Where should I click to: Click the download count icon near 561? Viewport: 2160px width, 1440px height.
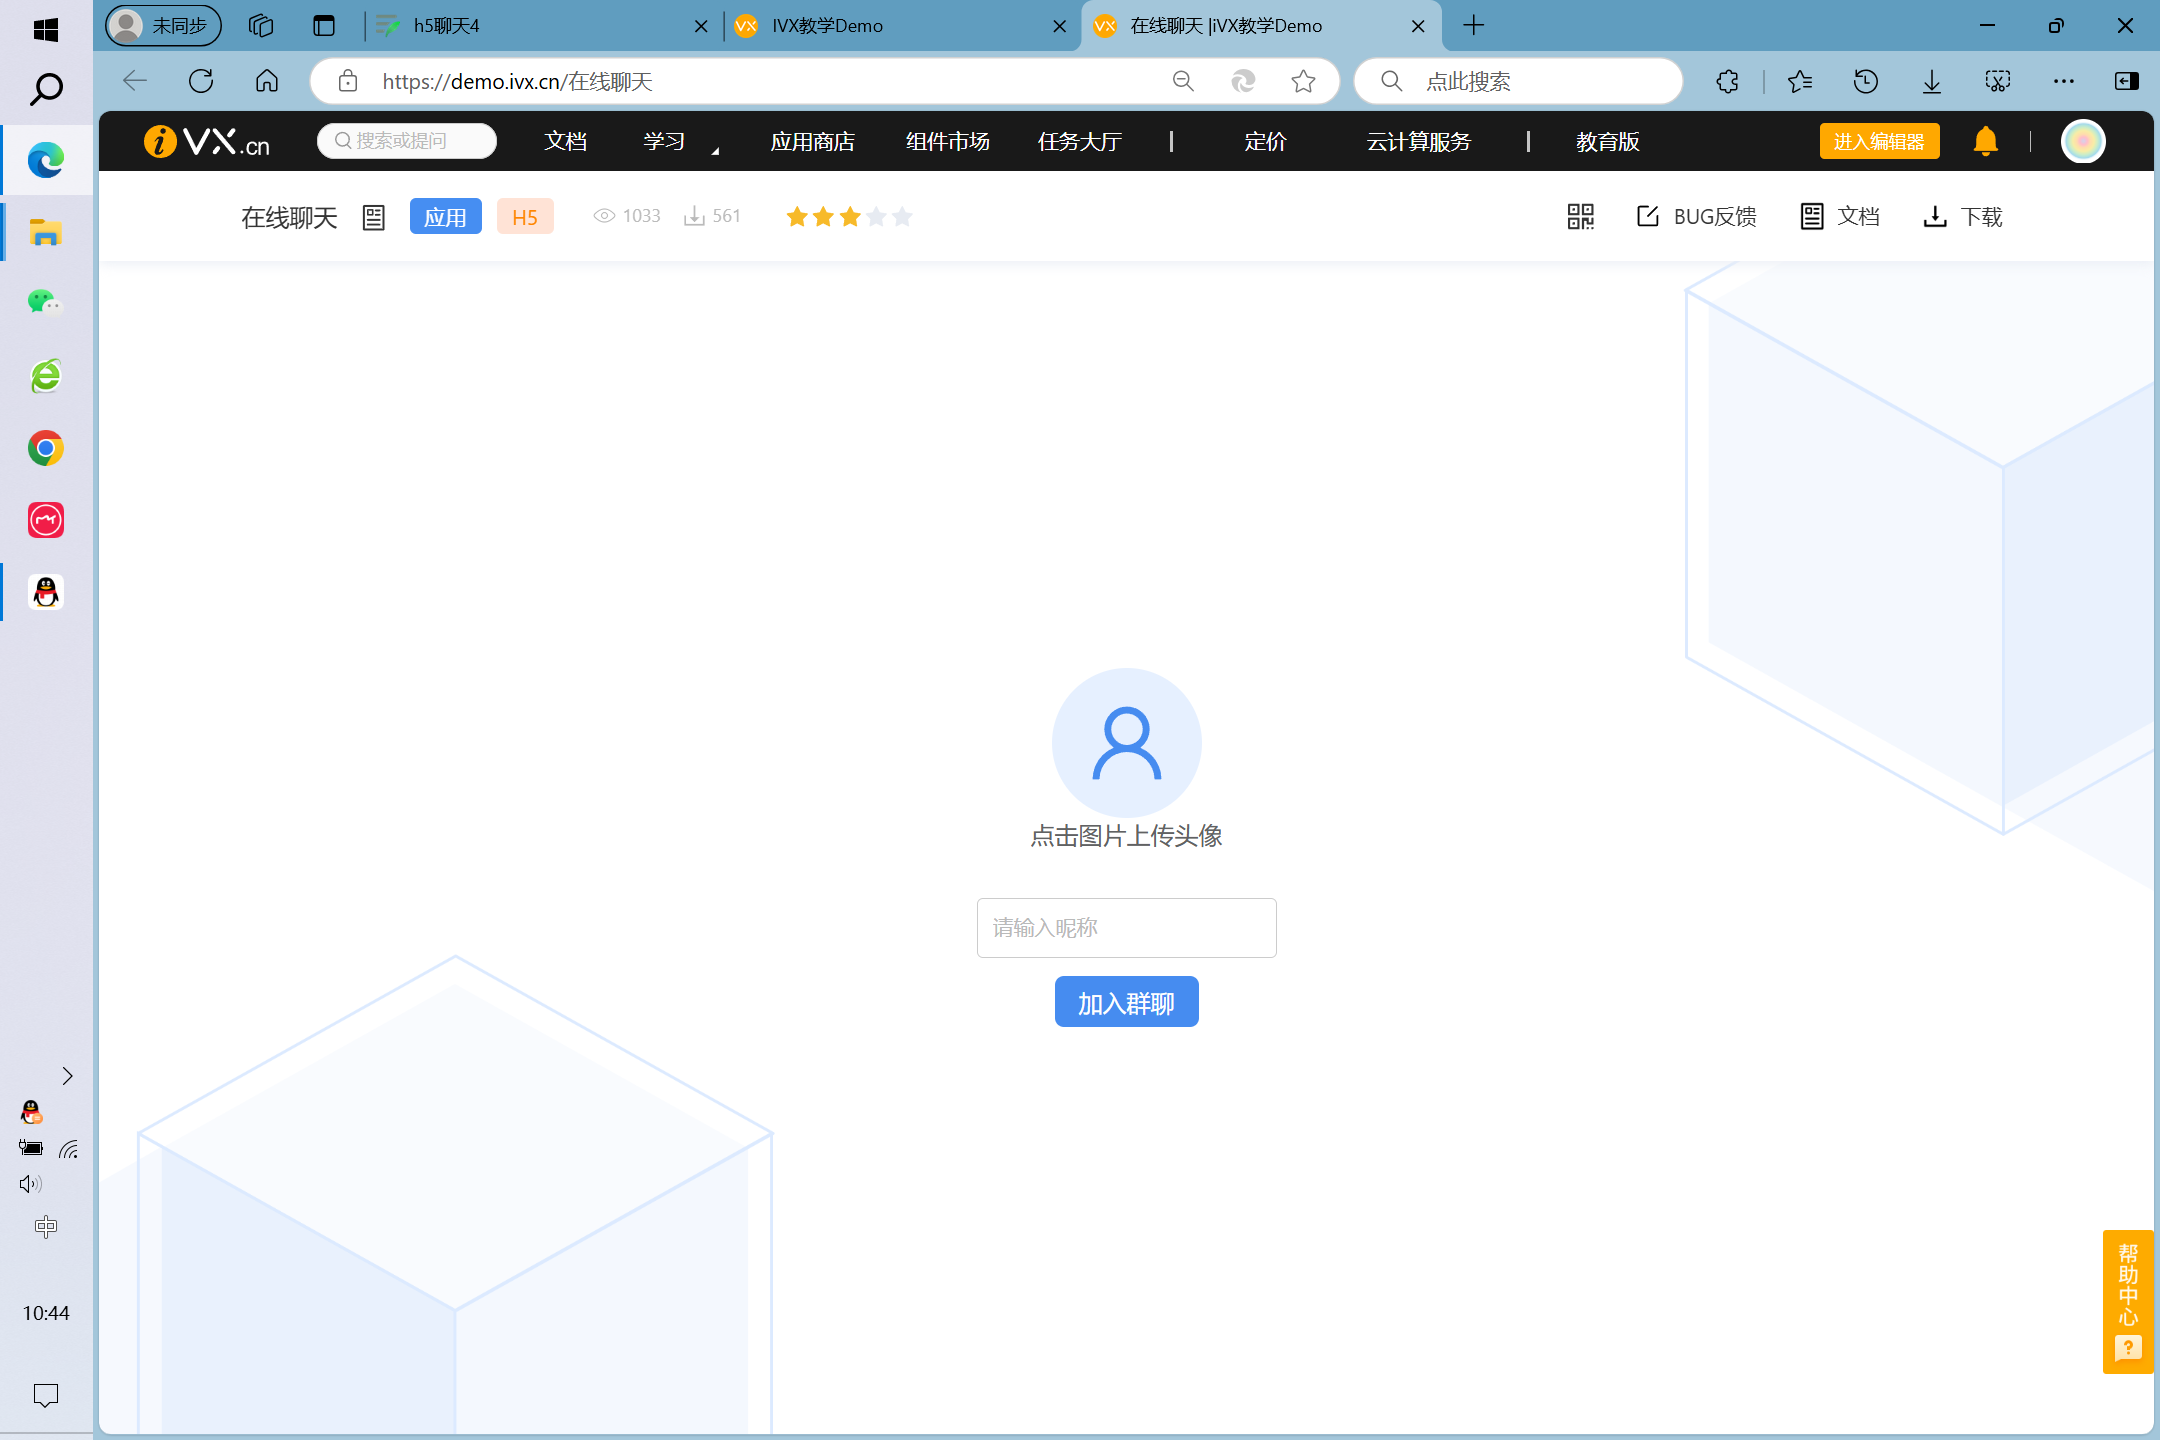694,215
